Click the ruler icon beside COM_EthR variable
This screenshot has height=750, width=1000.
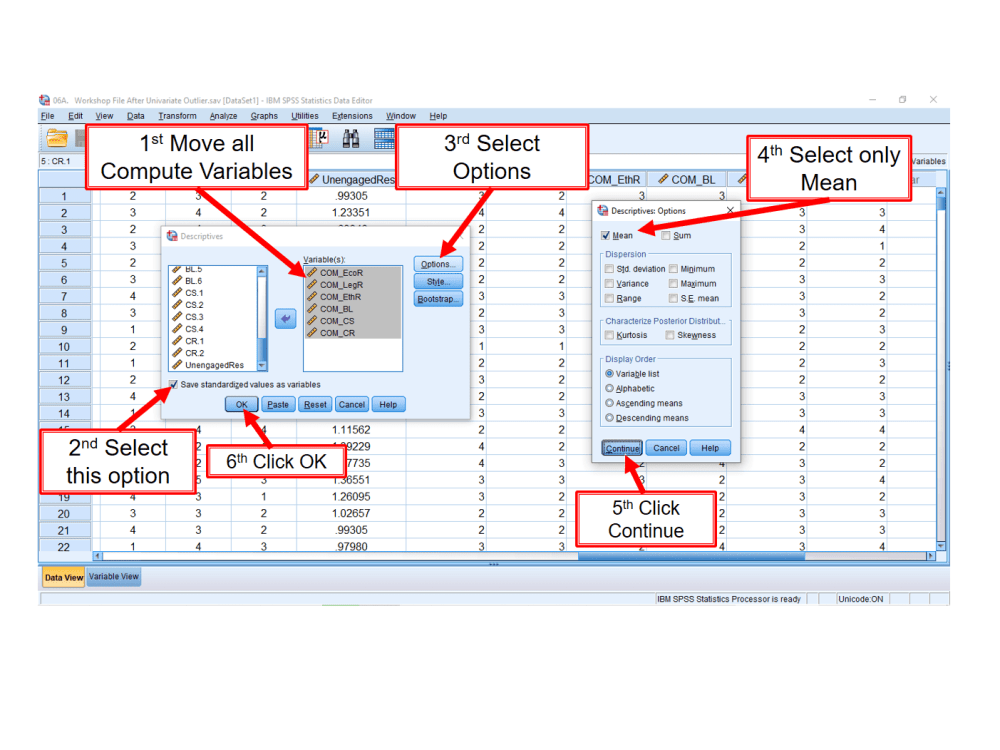click(310, 297)
